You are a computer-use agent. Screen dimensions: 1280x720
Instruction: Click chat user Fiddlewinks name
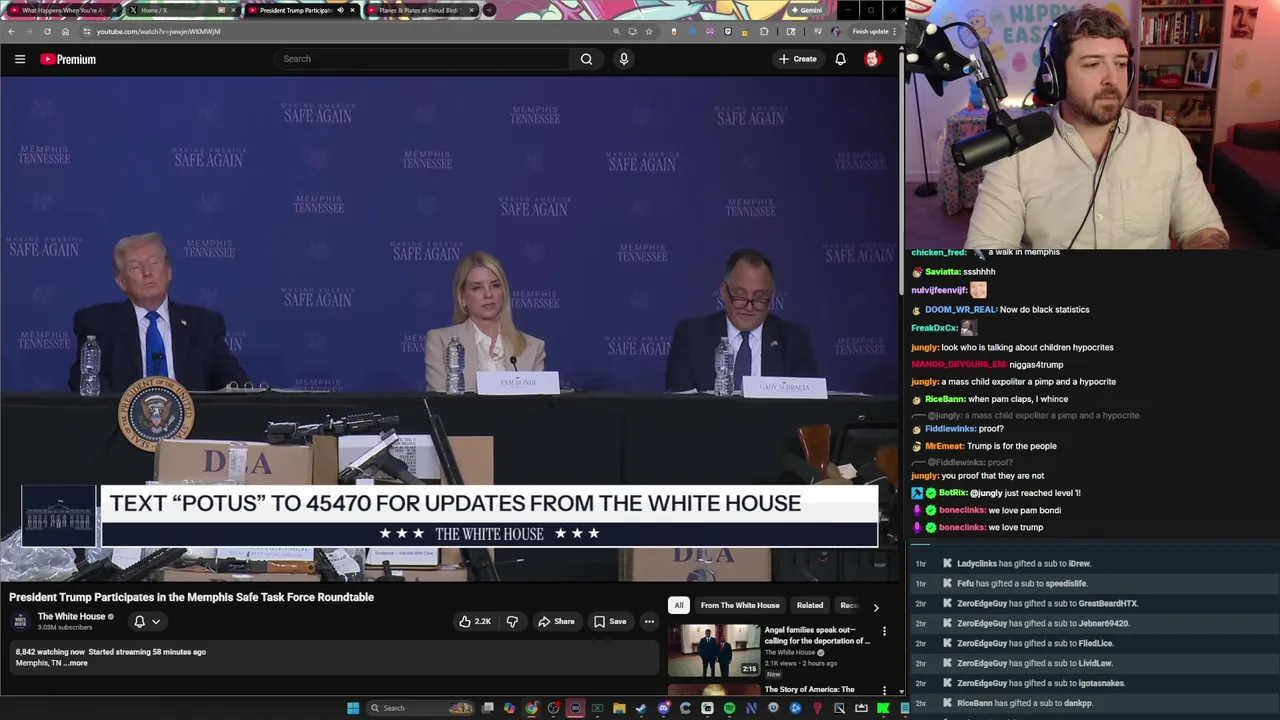[x=949, y=429]
